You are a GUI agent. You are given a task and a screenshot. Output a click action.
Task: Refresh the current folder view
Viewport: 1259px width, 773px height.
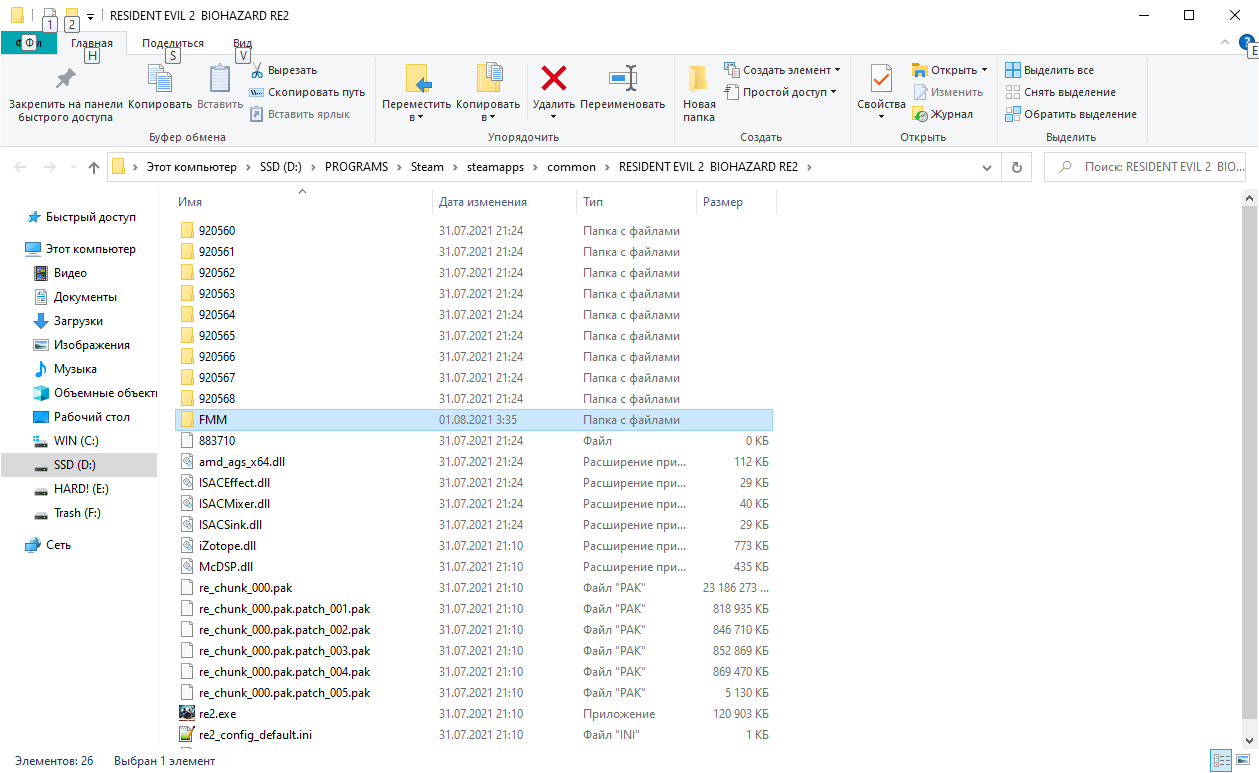click(1017, 167)
